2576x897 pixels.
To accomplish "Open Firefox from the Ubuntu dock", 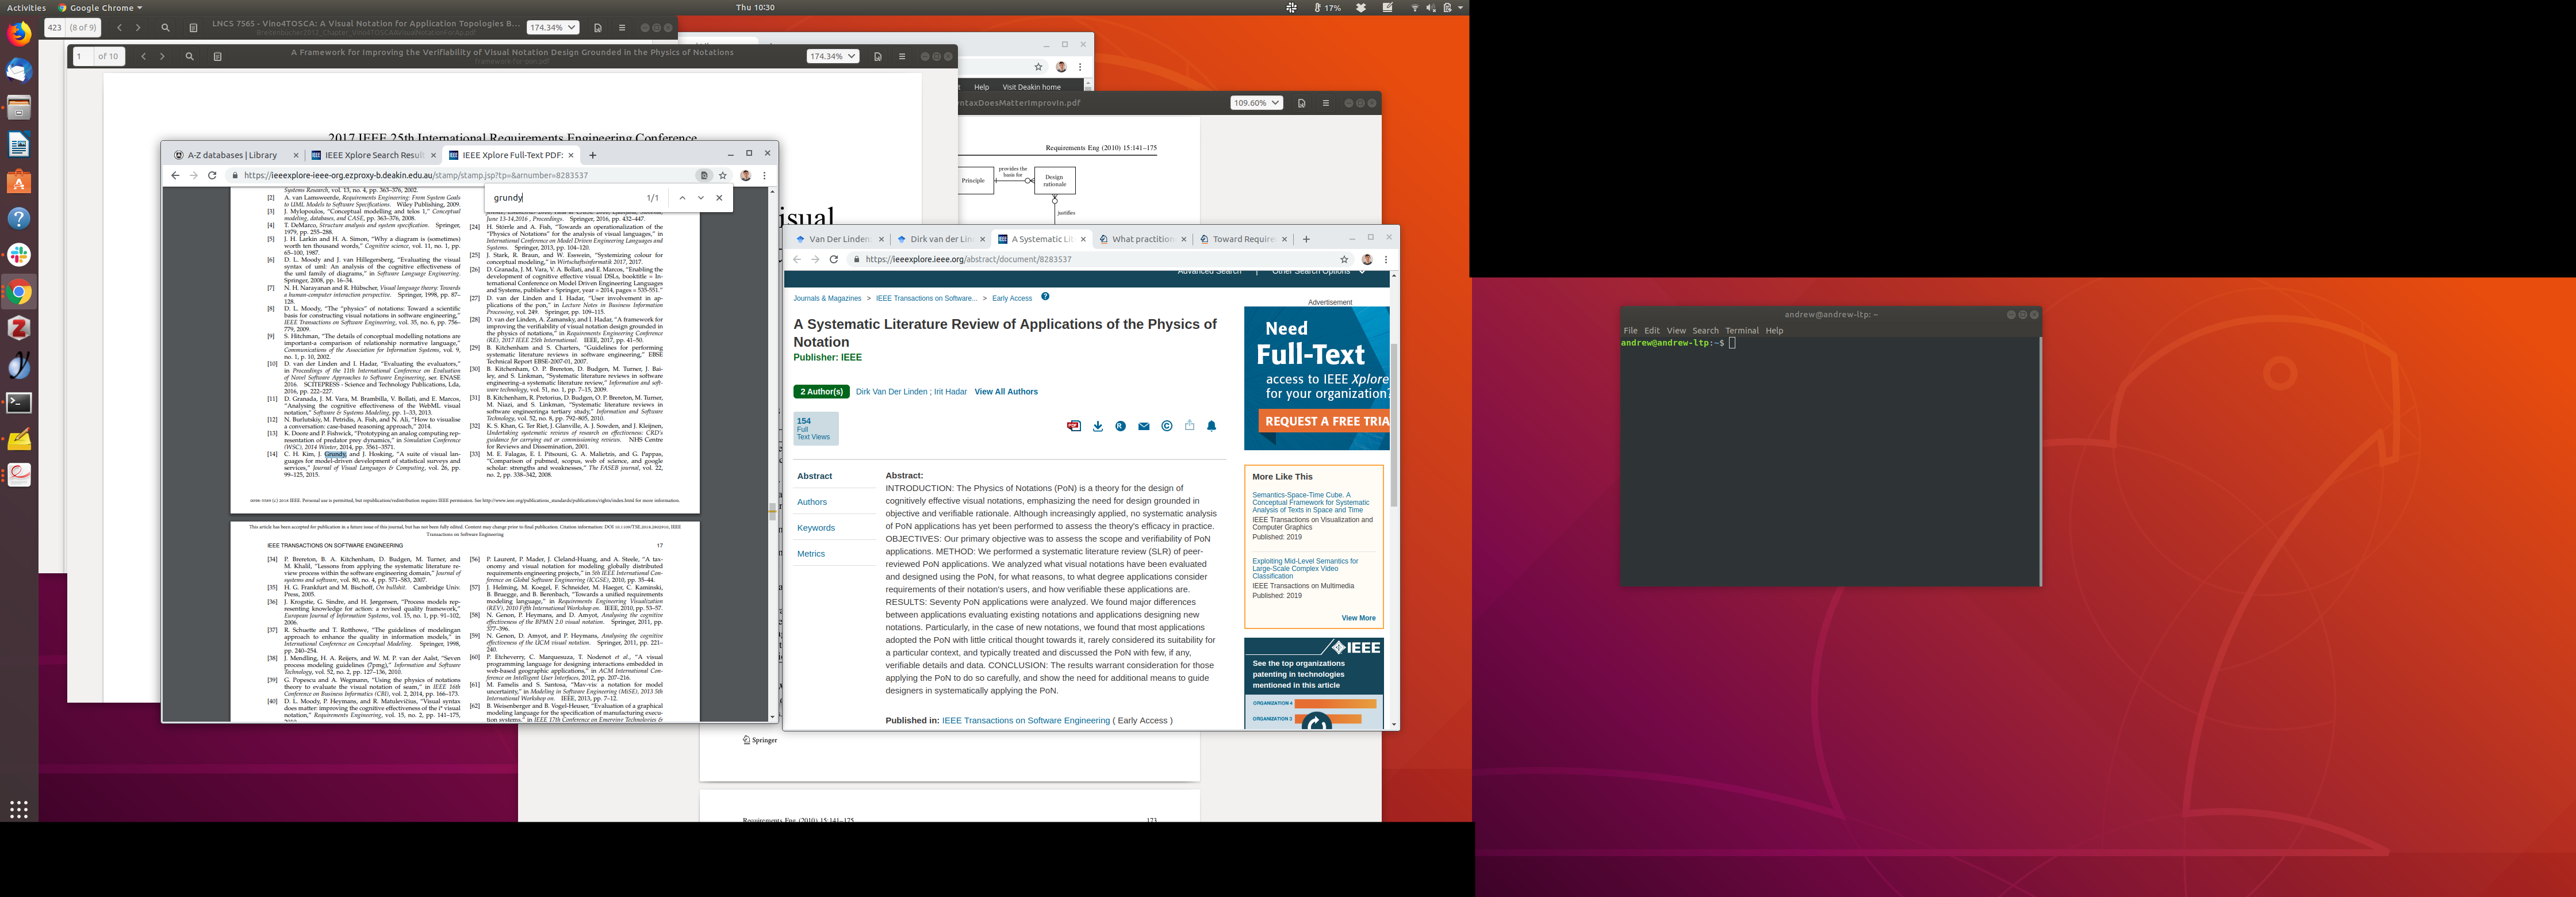I will pos(19,34).
